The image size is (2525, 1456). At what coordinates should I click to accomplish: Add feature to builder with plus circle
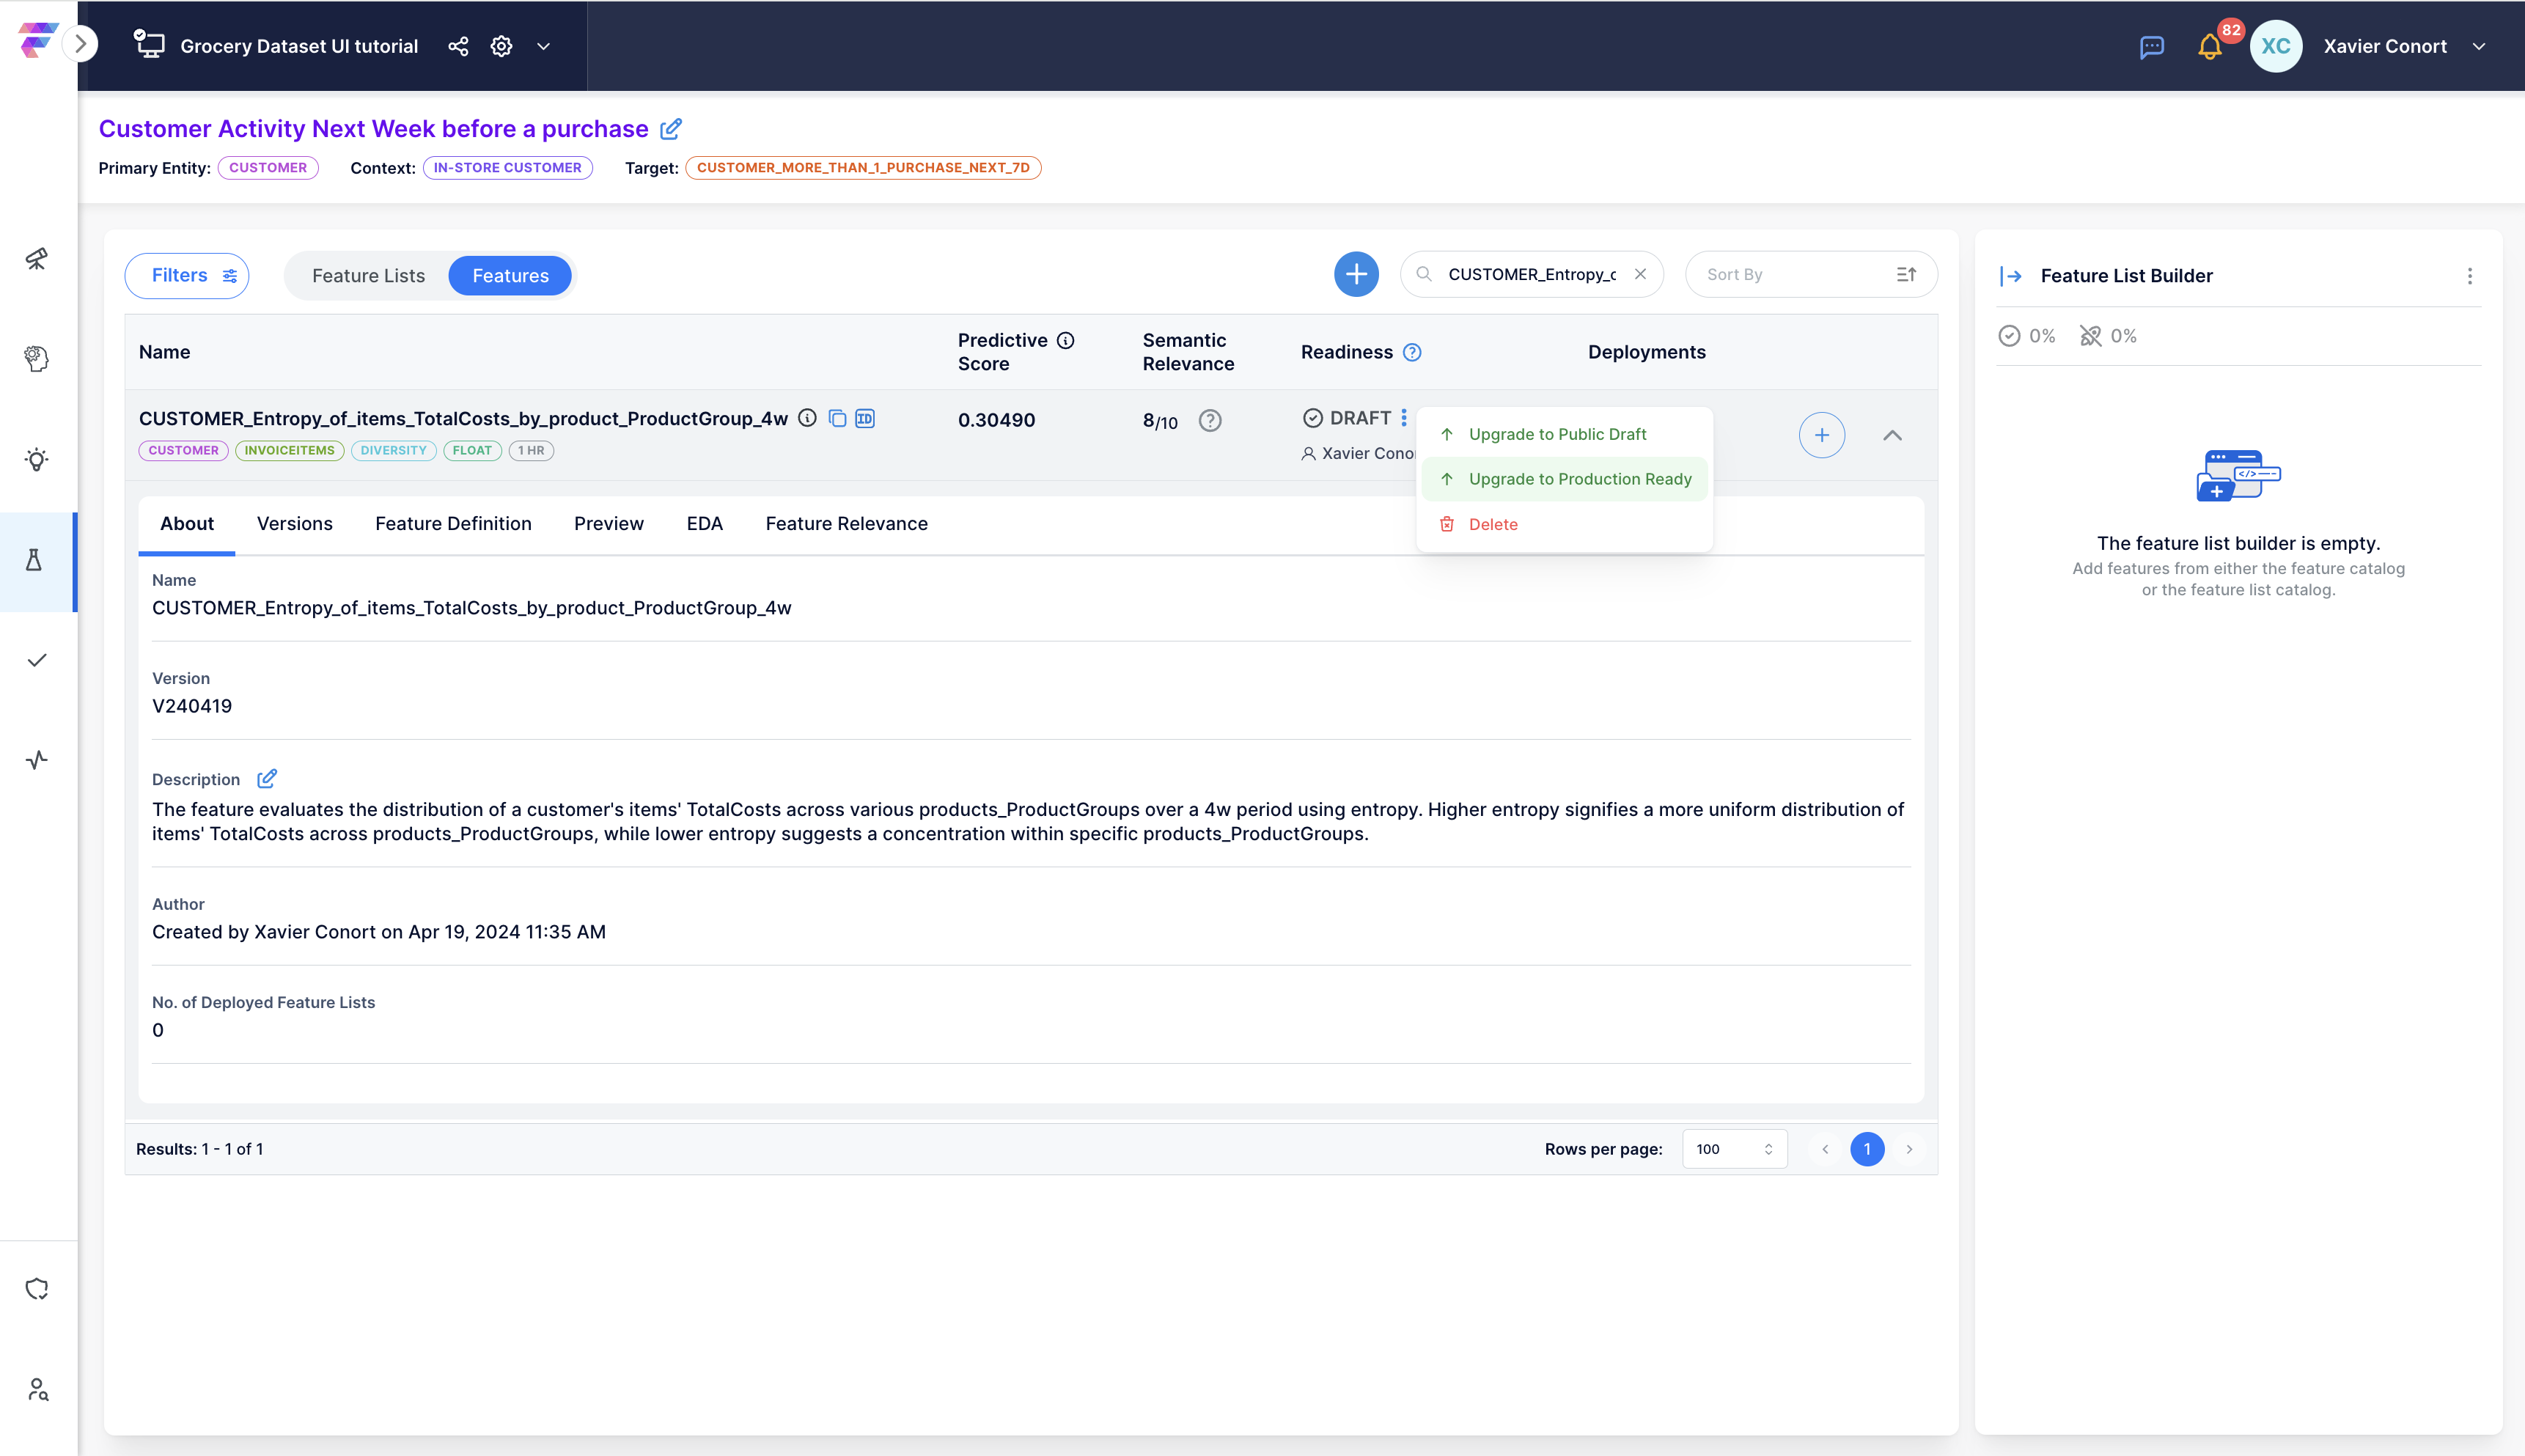pos(1822,435)
